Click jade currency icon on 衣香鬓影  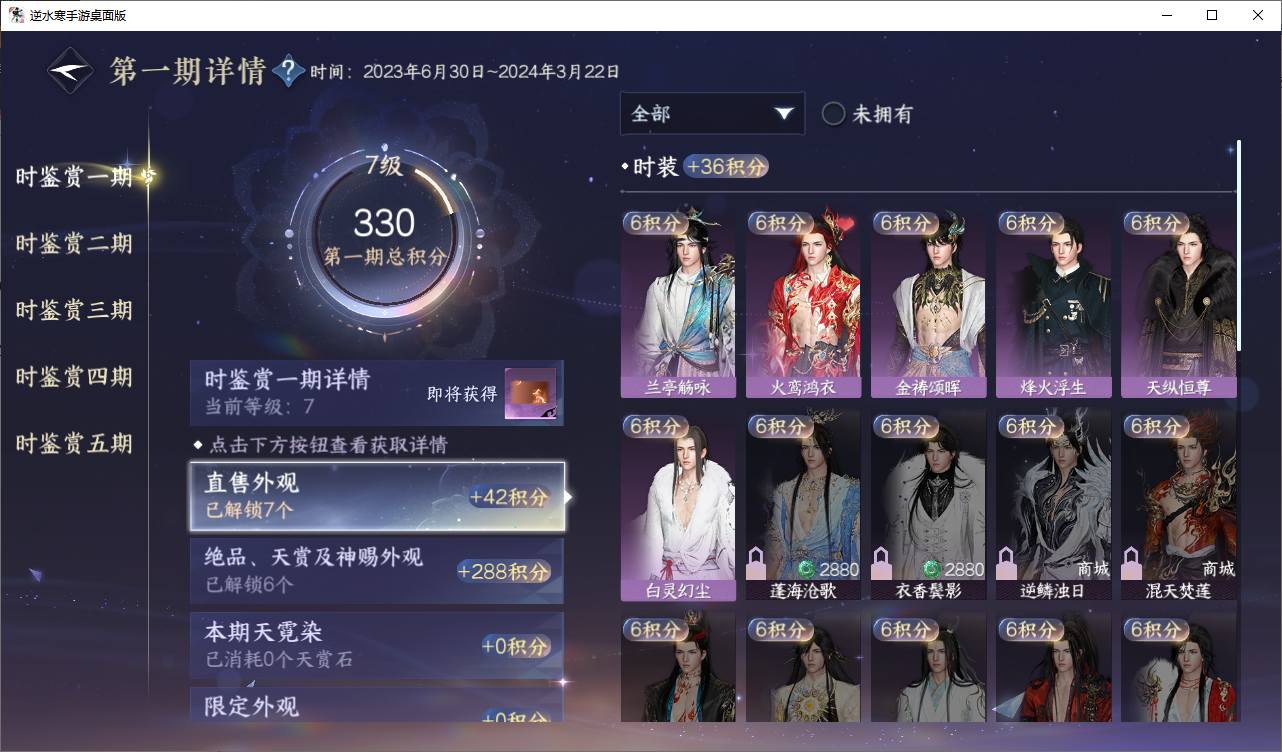(x=932, y=569)
